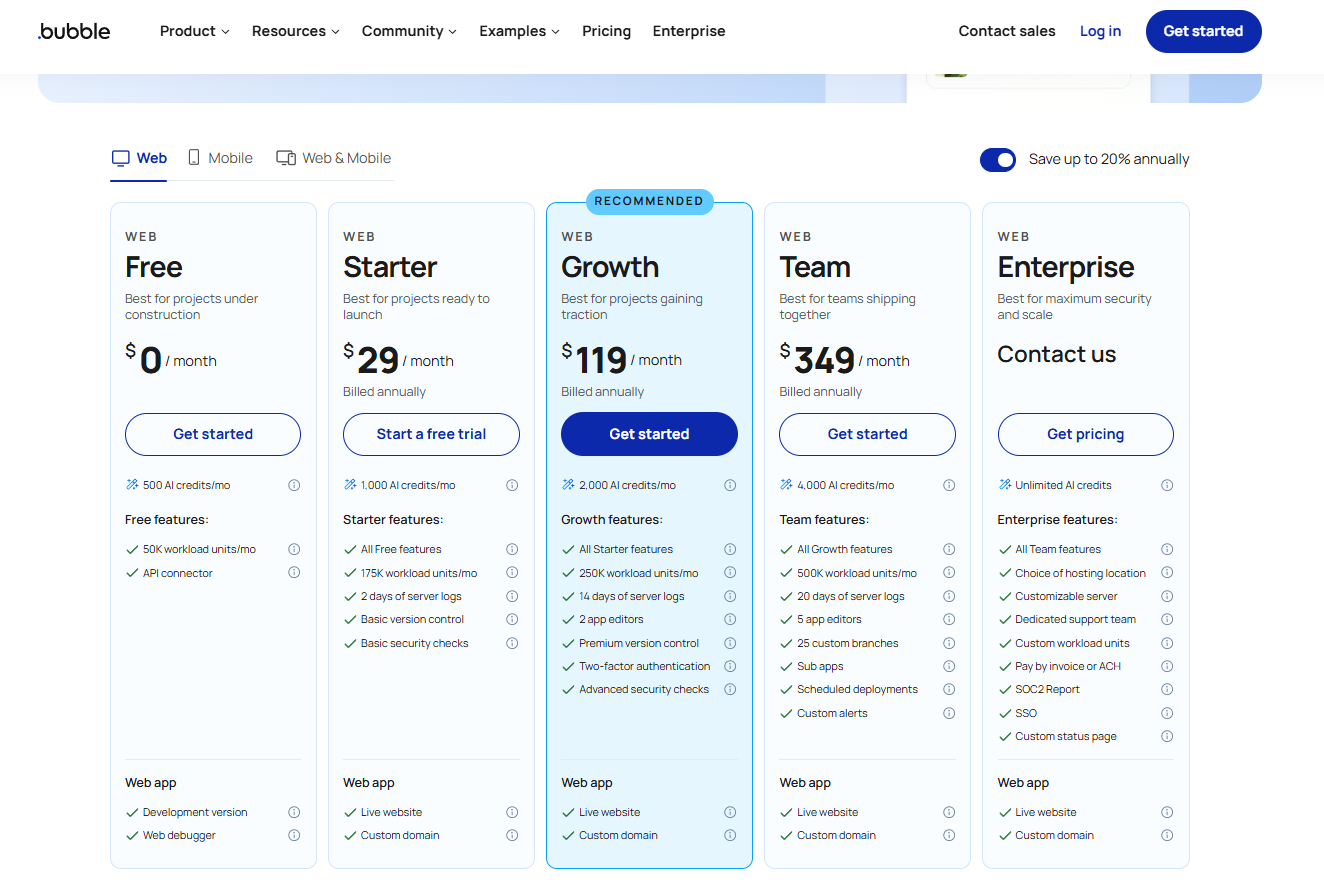This screenshot has width=1324, height=888.
Task: Click info icon next to 1,000 AI credits/mo
Action: pyautogui.click(x=512, y=485)
